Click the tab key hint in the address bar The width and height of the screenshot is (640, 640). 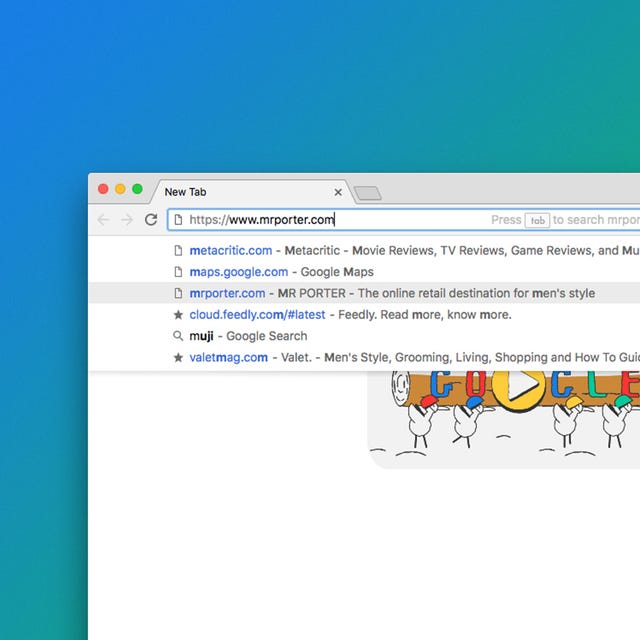[x=537, y=220]
